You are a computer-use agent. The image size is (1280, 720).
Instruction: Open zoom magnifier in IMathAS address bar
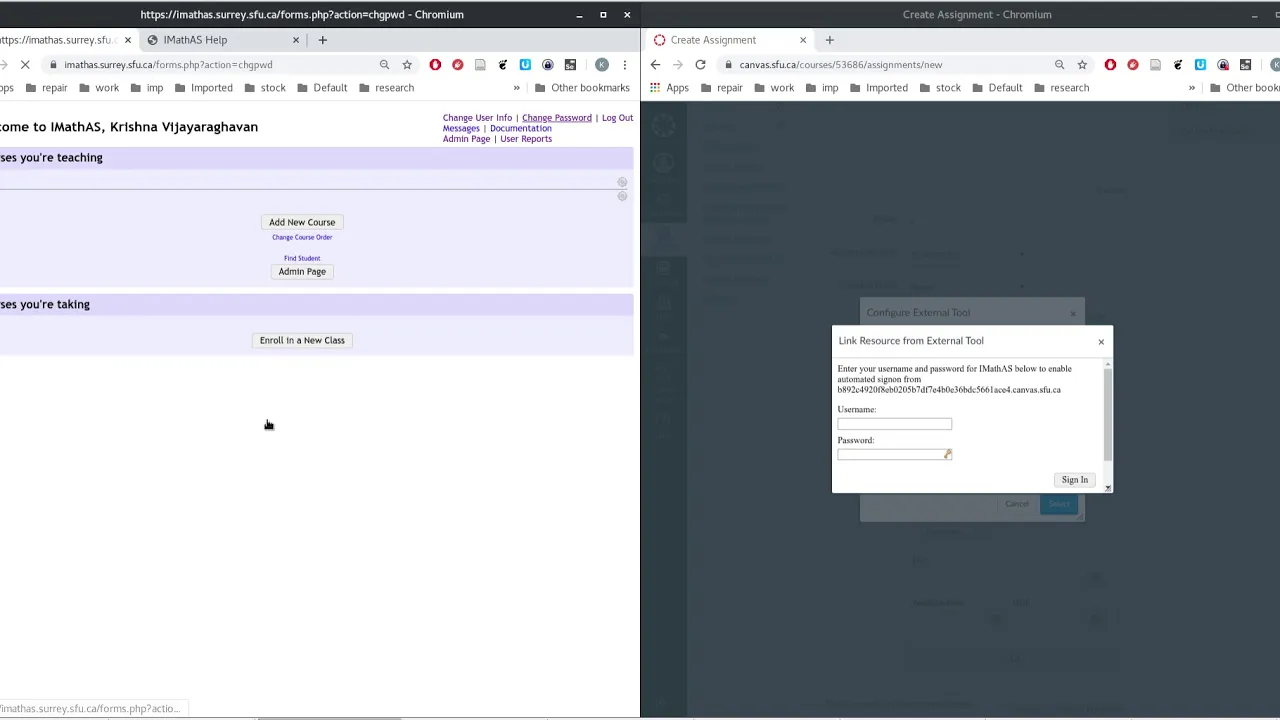click(x=384, y=65)
